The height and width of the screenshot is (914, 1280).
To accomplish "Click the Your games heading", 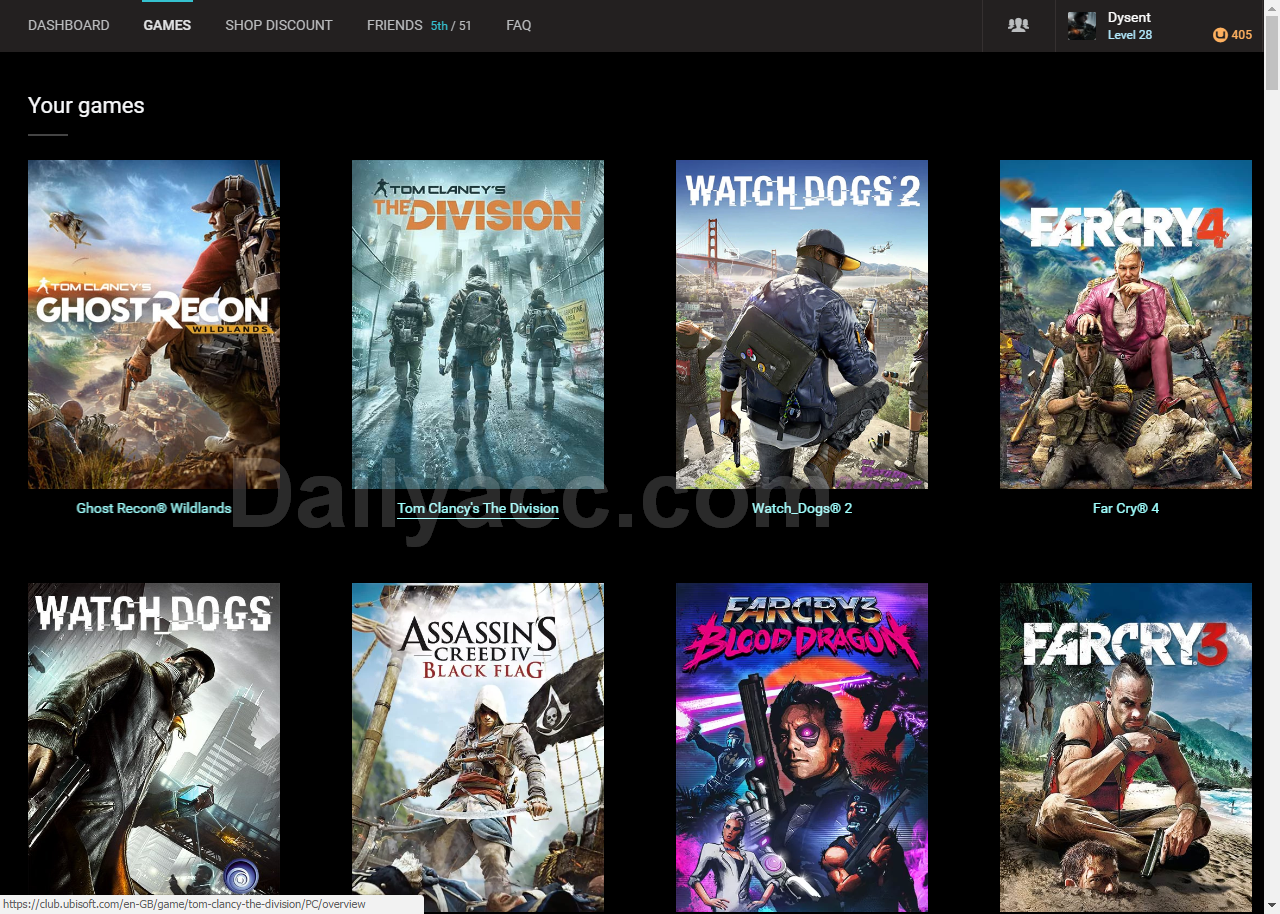I will (x=86, y=106).
